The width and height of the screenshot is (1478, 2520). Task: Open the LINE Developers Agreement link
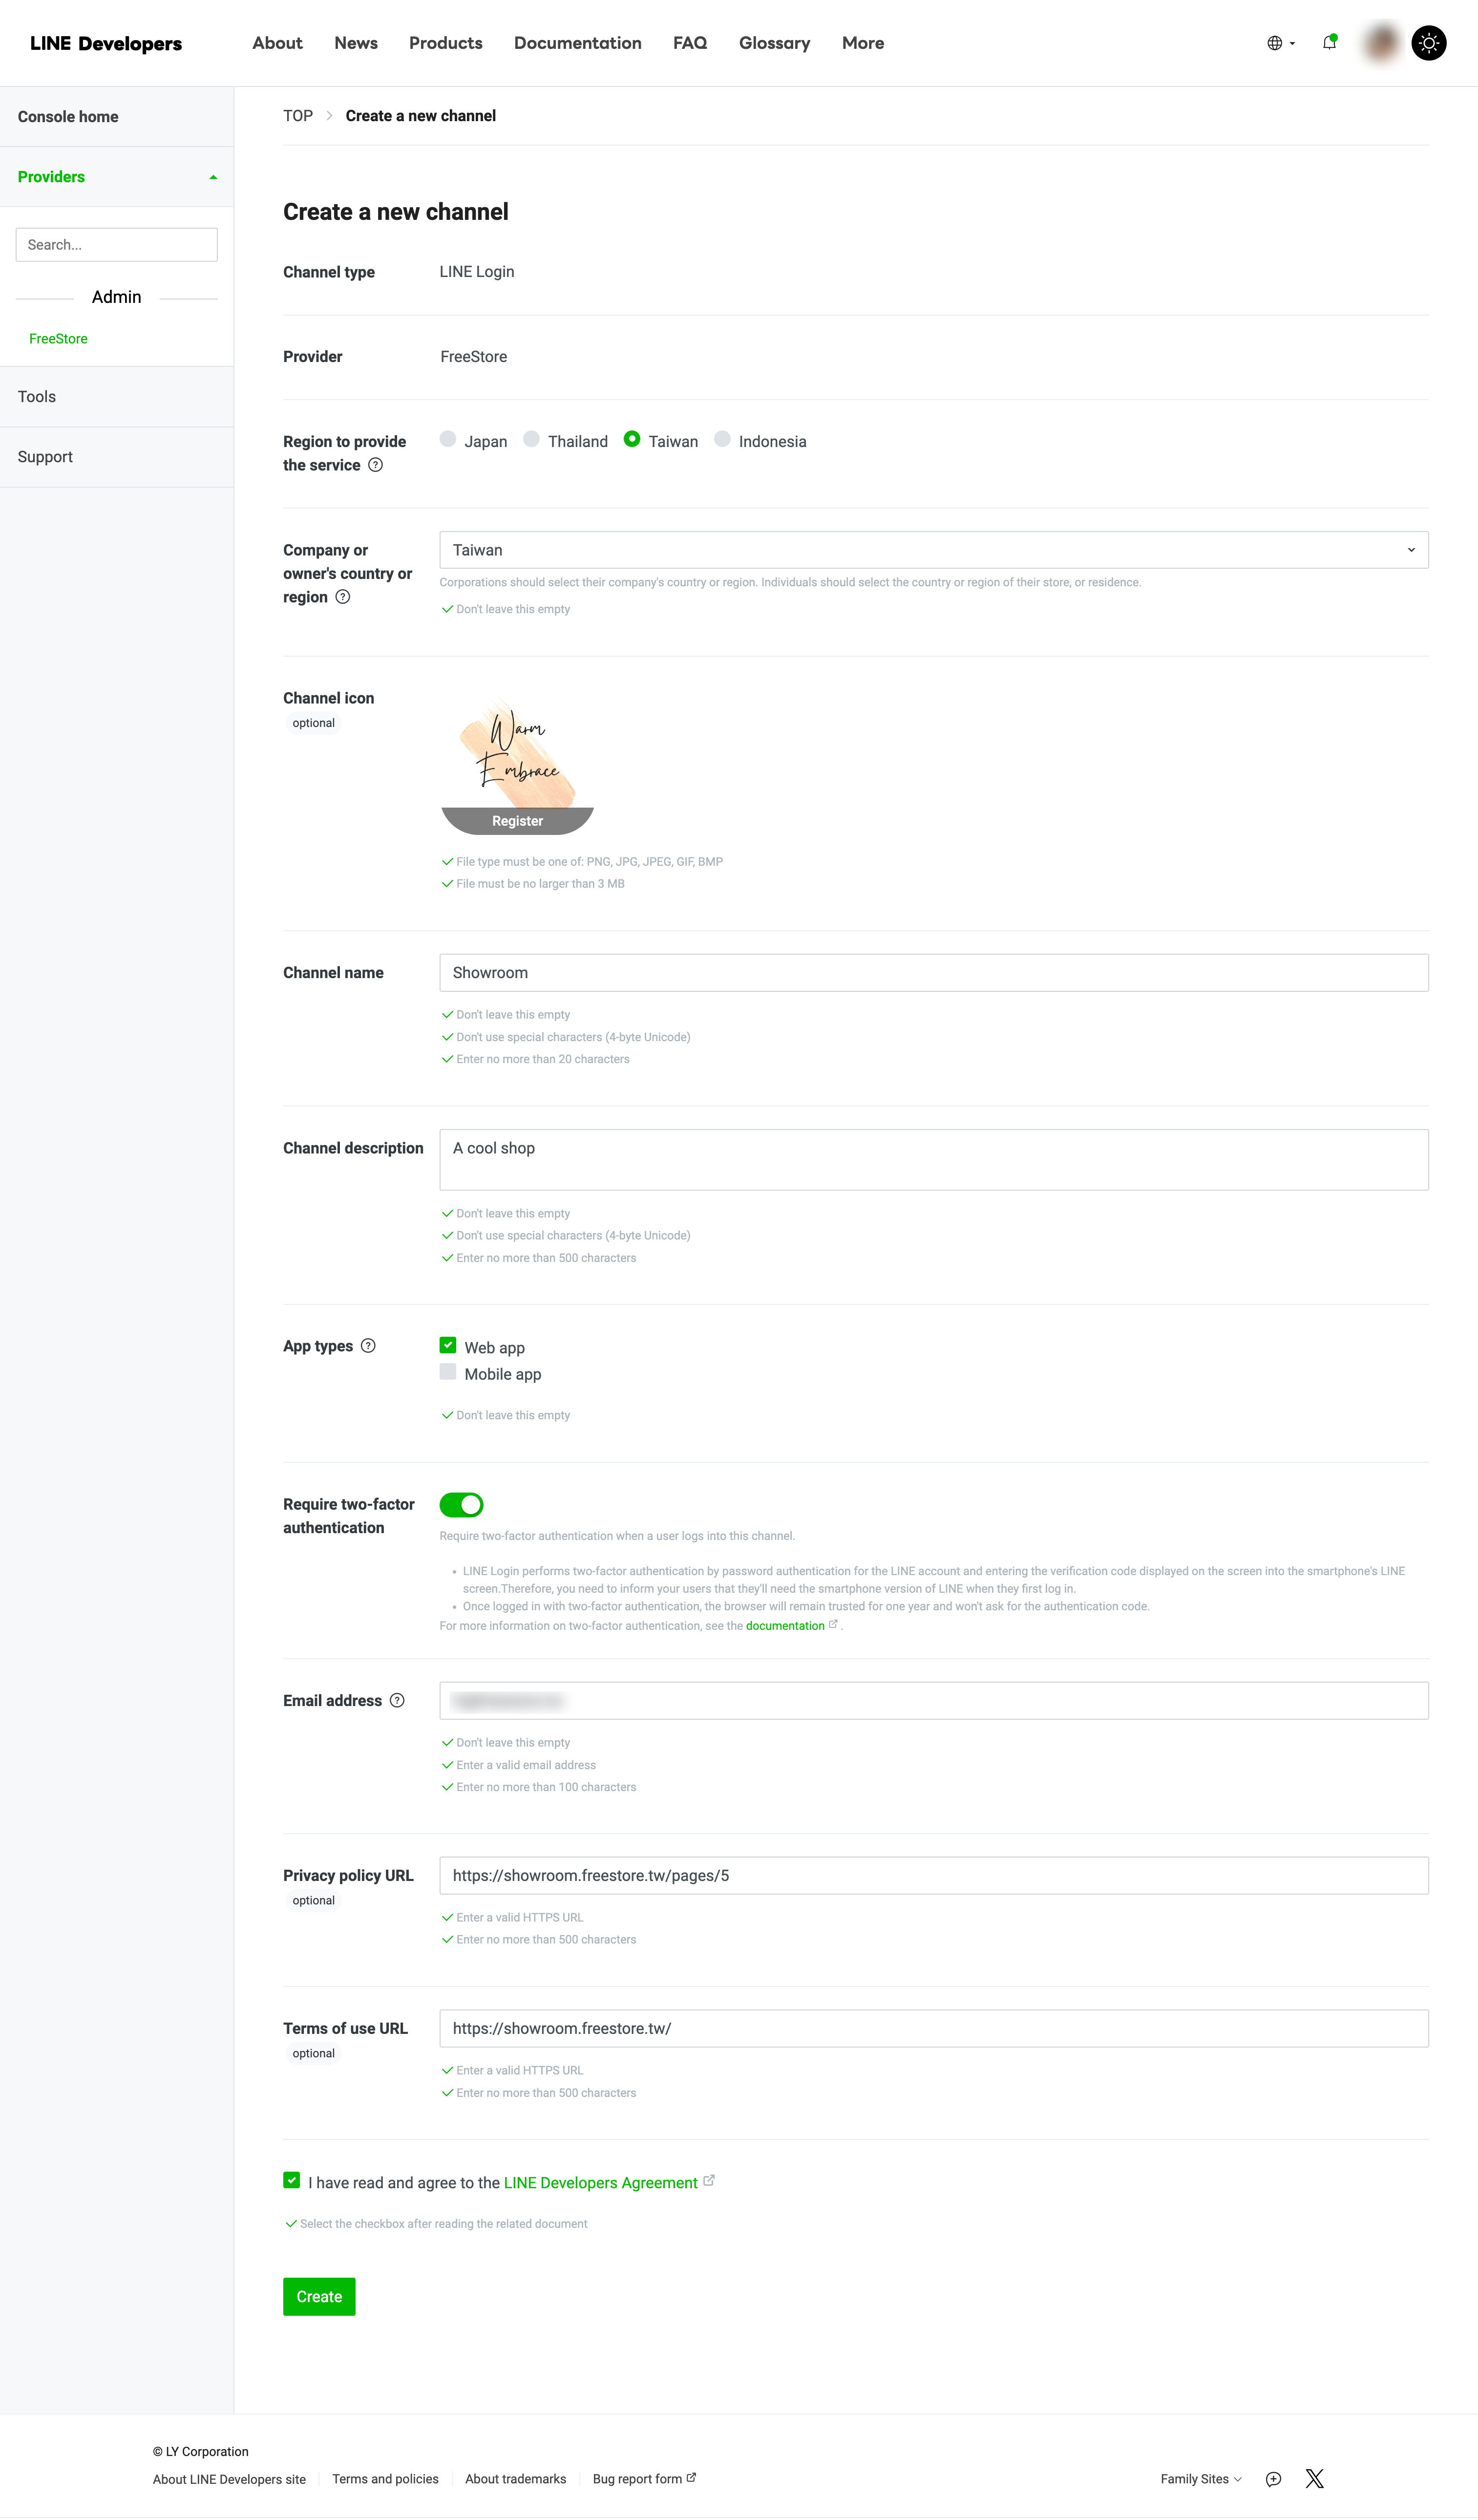pos(600,2183)
